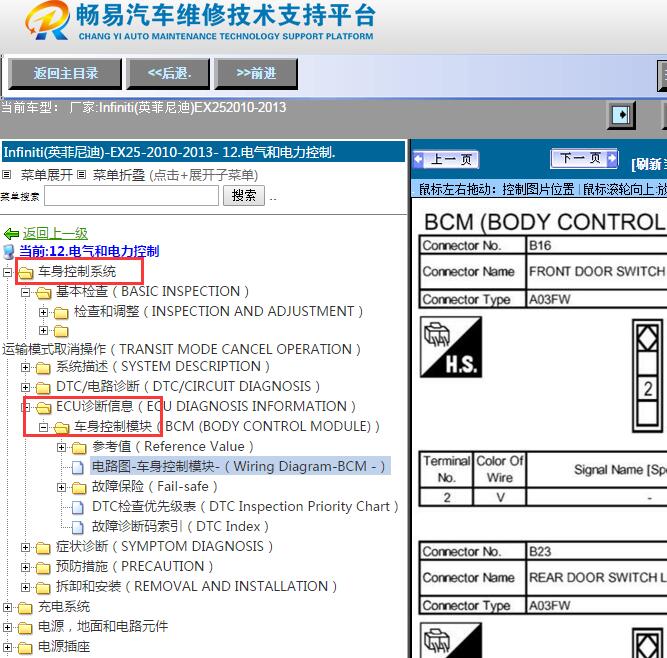Viewport: 667px width, 658px height.
Task: Collapse the 车身控制模块 BCM node
Action: 43,427
